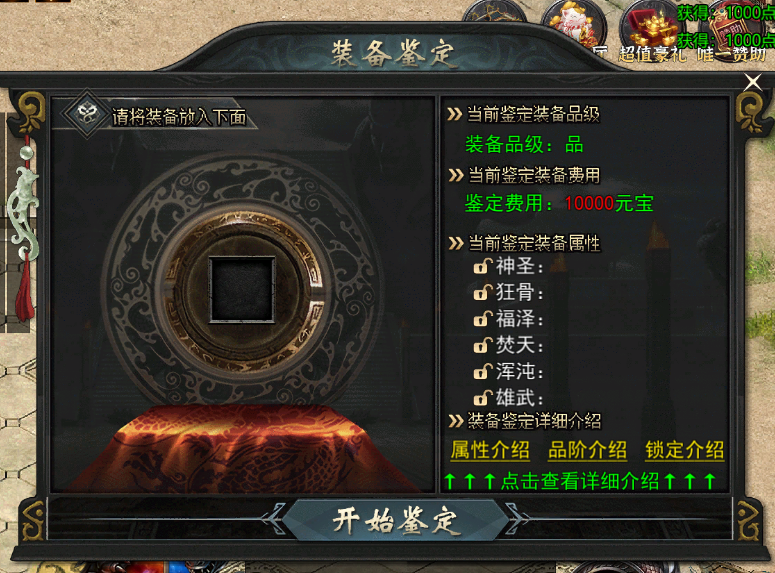Expand the 当前鉴定装备费用 section arrow
The width and height of the screenshot is (775, 573).
point(456,175)
